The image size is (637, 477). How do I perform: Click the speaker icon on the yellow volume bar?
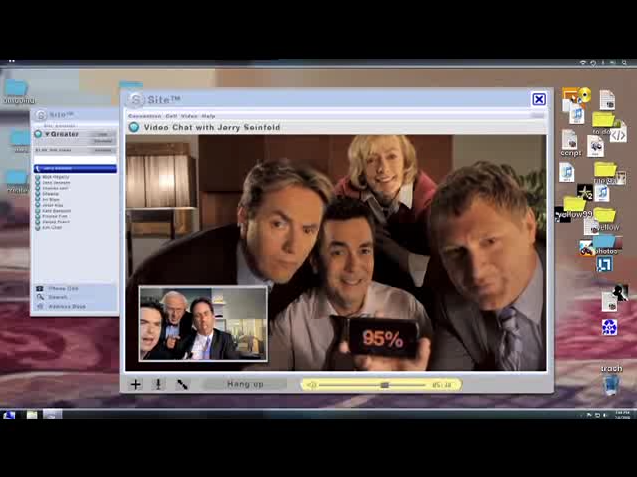[312, 385]
